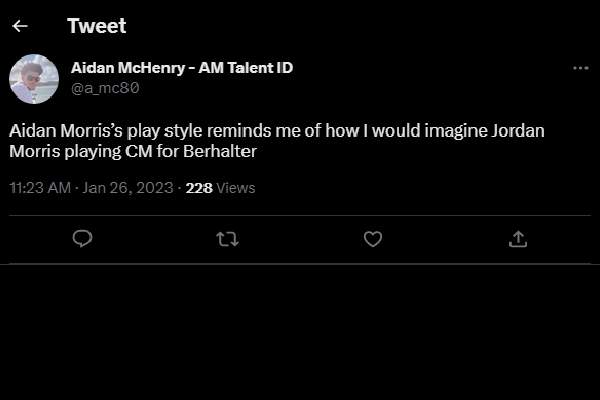Click the reply speech bubble icon
600x400 pixels.
pyautogui.click(x=83, y=239)
